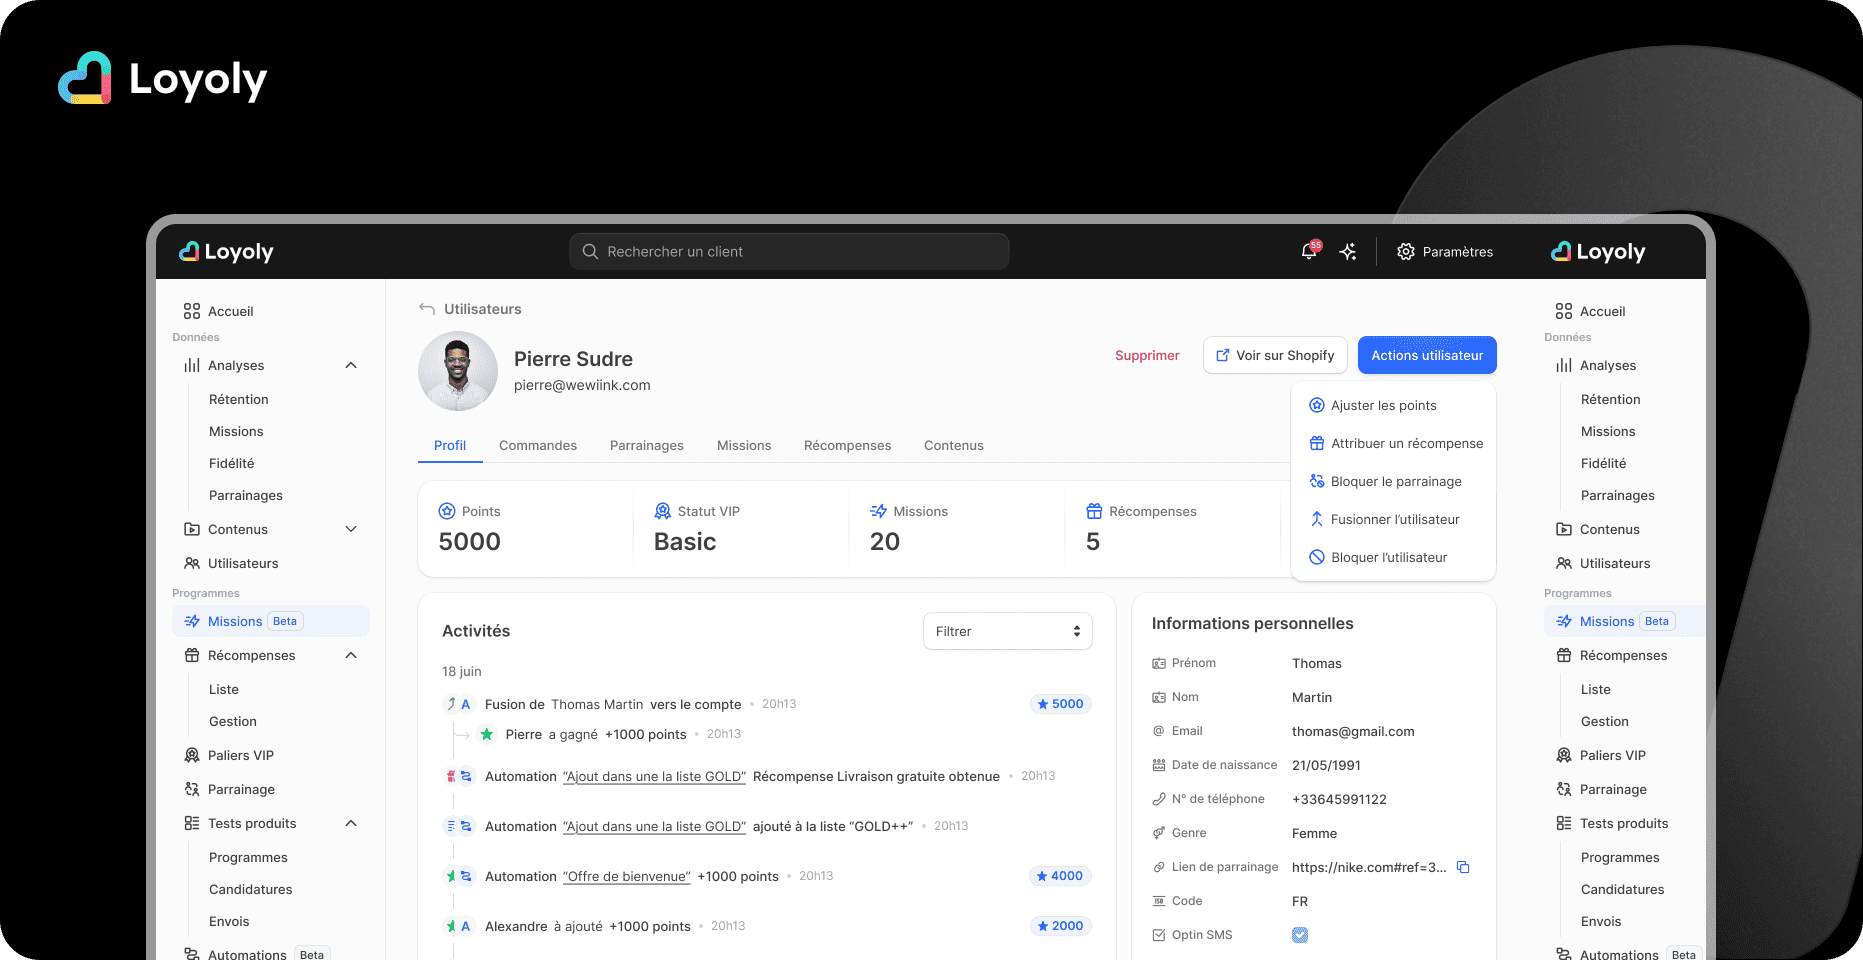Select the Récompenses profile tab

click(847, 445)
